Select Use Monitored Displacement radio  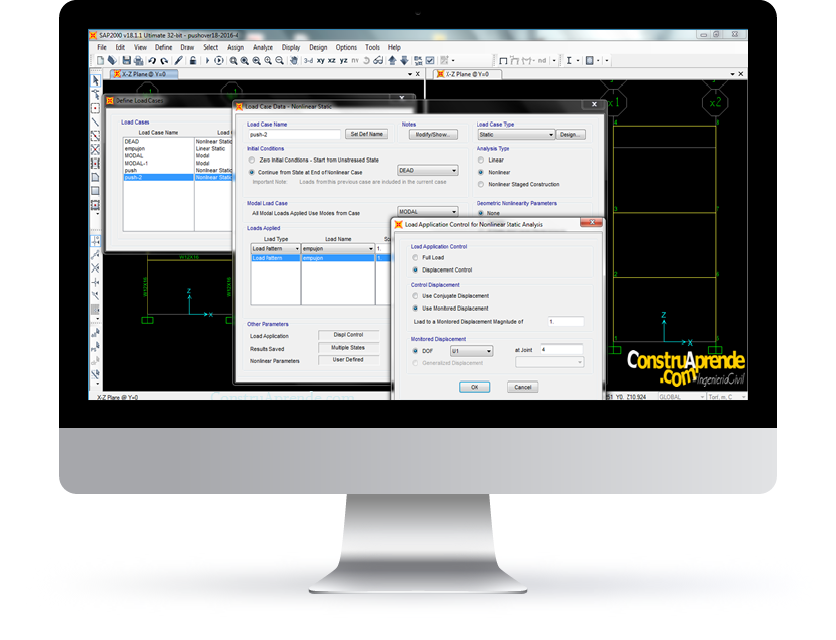pyautogui.click(x=415, y=308)
